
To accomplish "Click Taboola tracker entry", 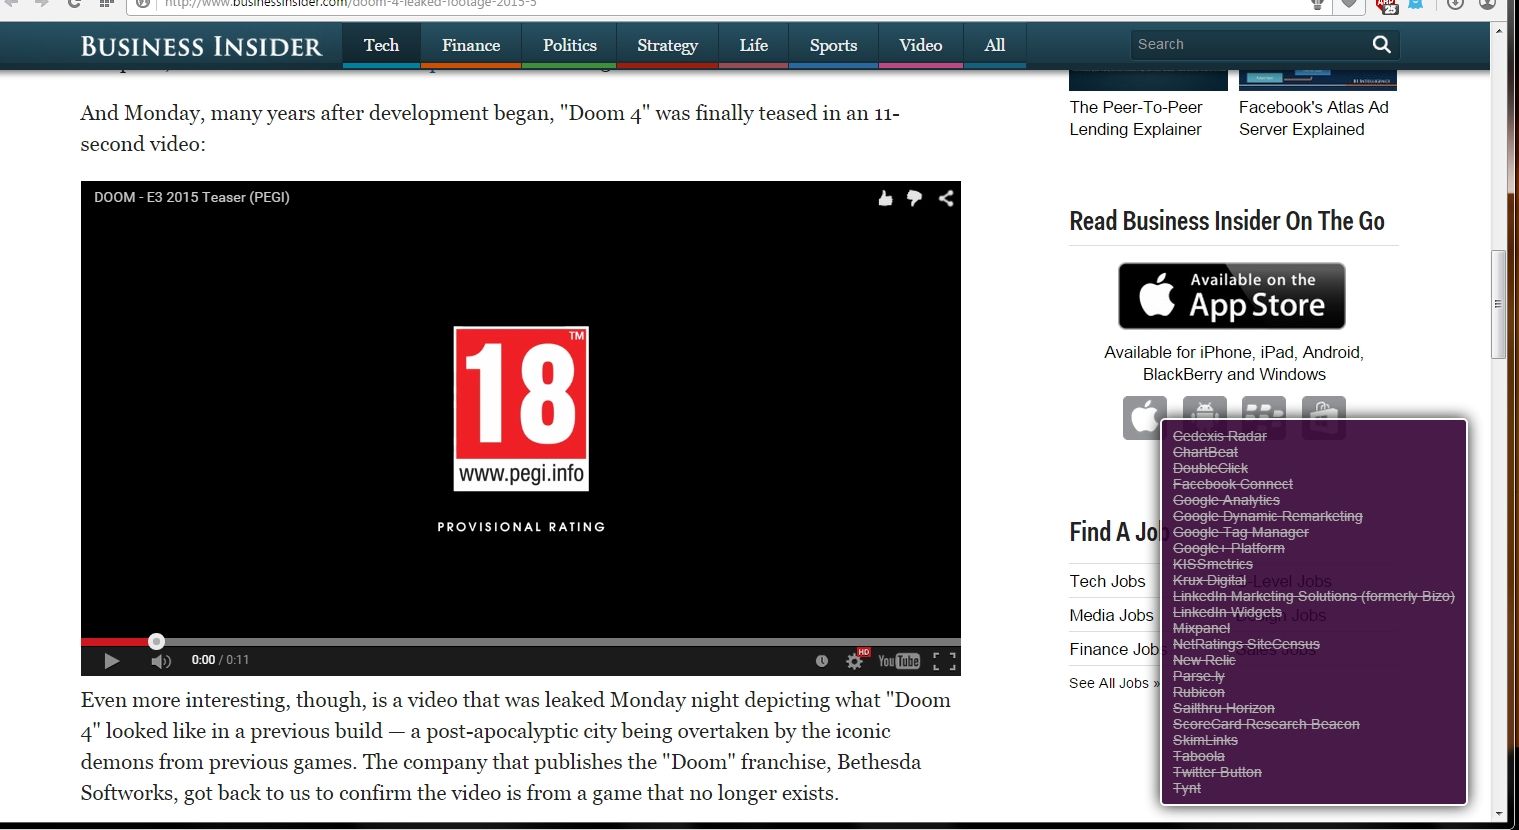I will click(x=1198, y=756).
